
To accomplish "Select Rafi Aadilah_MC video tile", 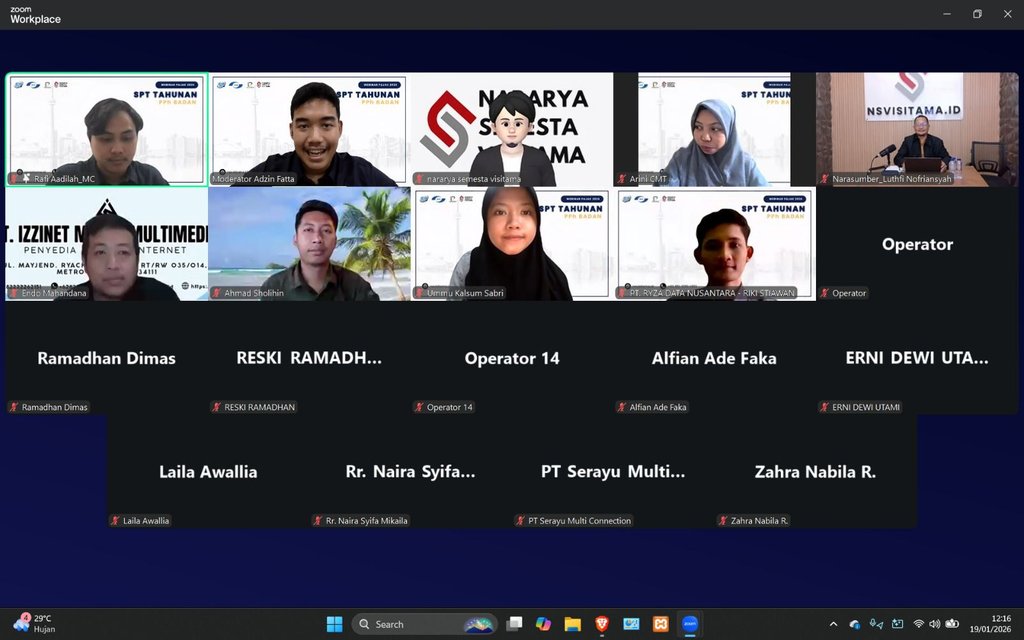I will coord(107,129).
